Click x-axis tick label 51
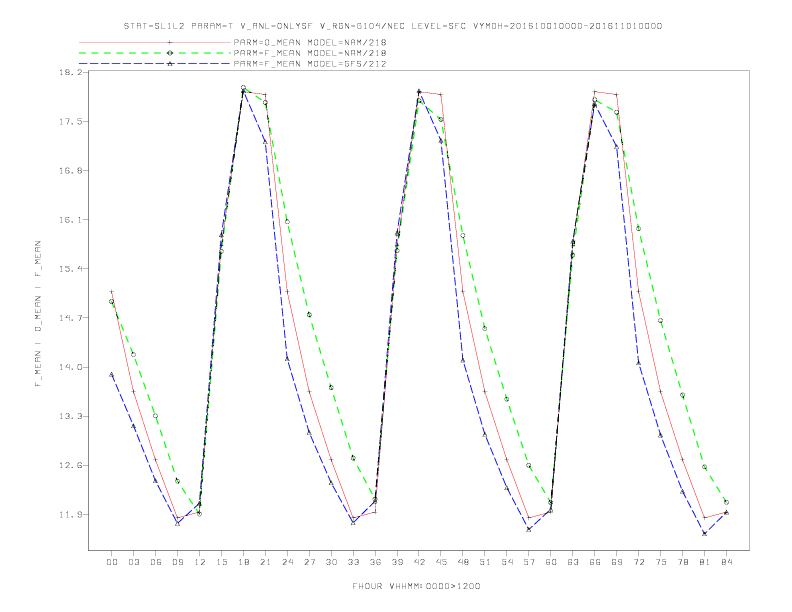Viewport: 792px width, 612px height. [x=485, y=562]
